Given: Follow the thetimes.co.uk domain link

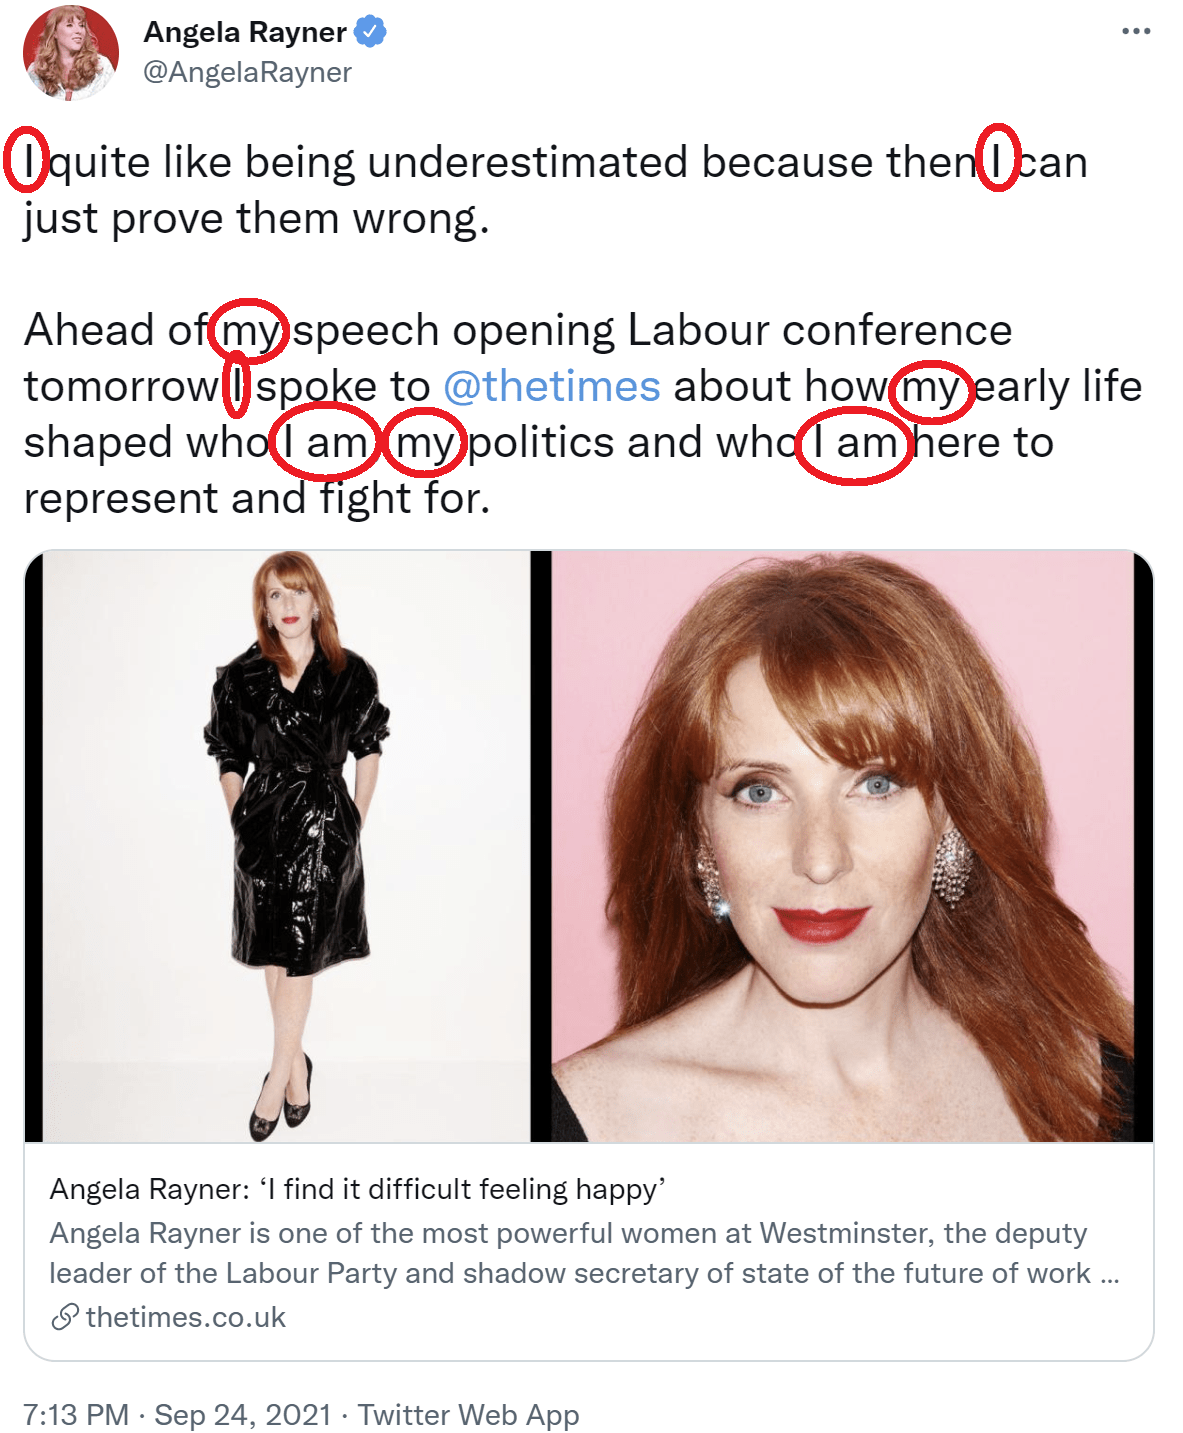Looking at the screenshot, I should point(186,1317).
